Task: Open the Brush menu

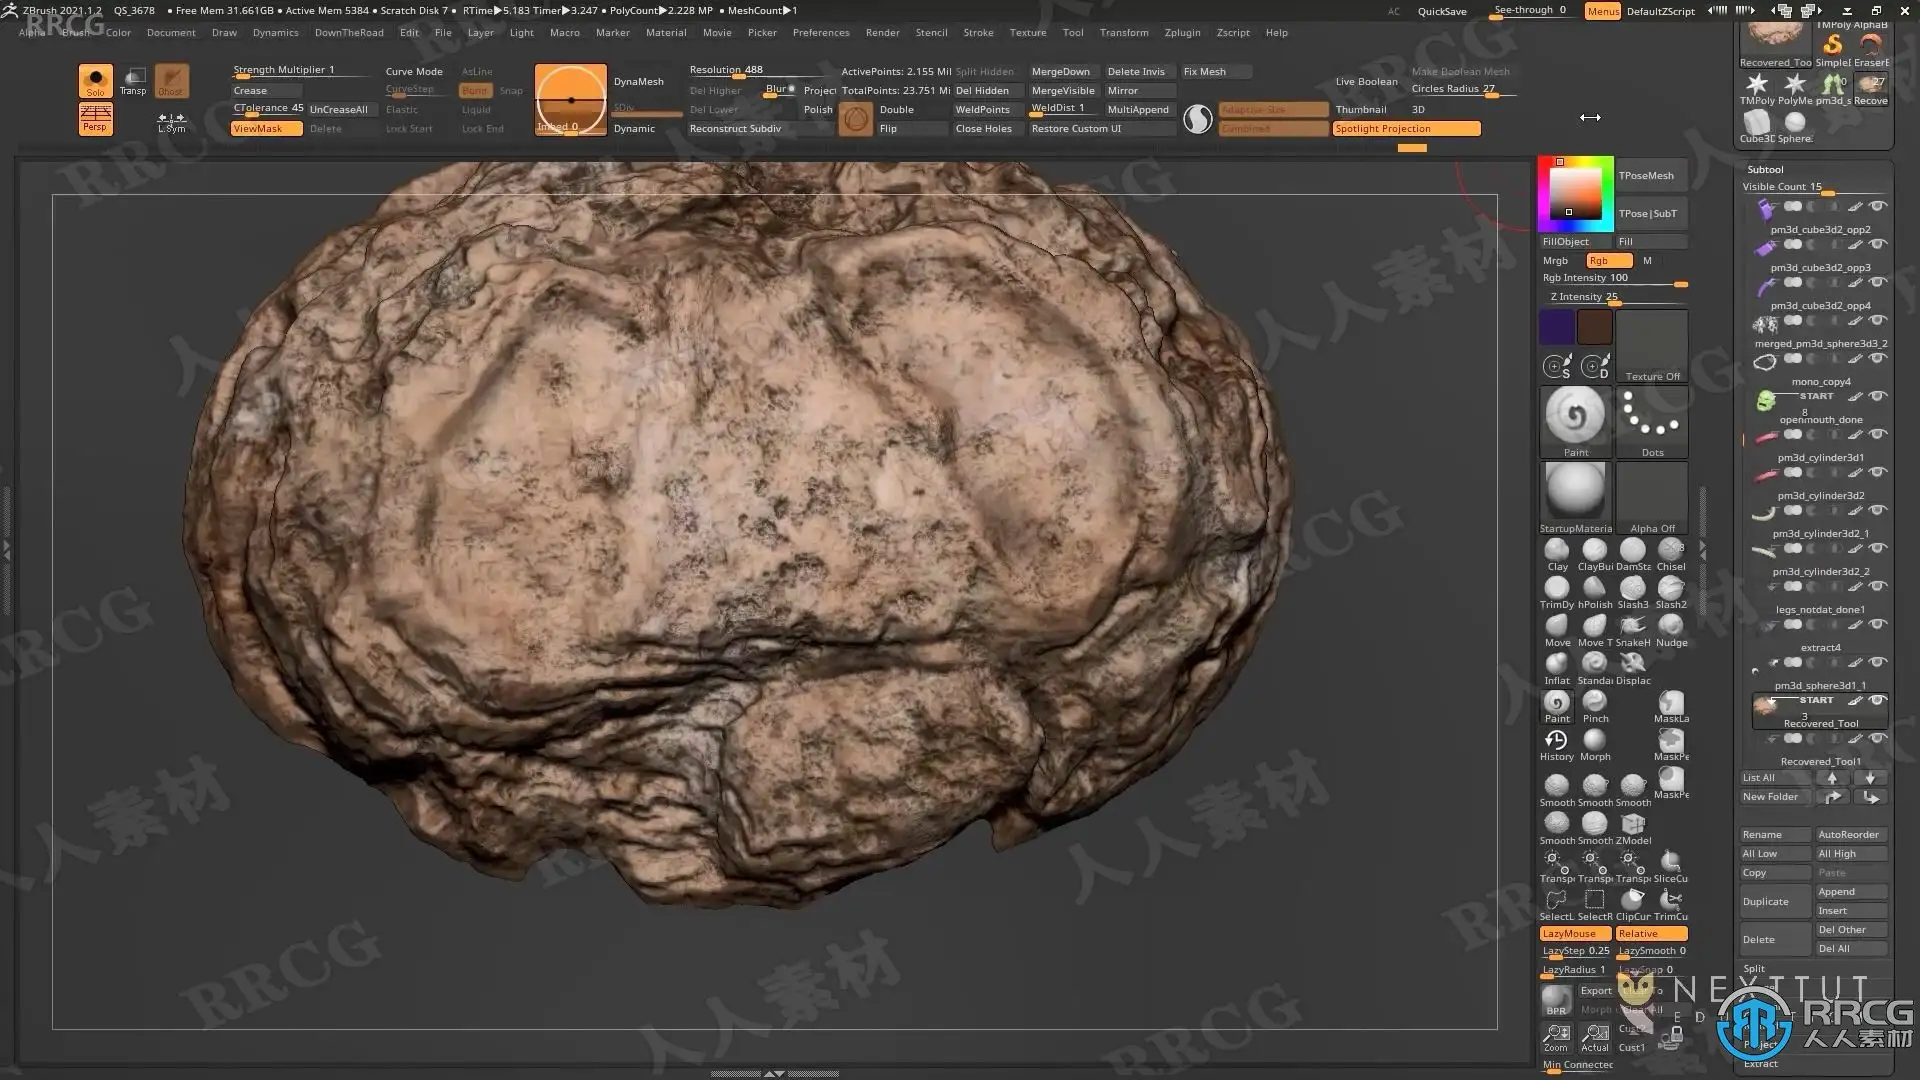Action: click(x=75, y=32)
